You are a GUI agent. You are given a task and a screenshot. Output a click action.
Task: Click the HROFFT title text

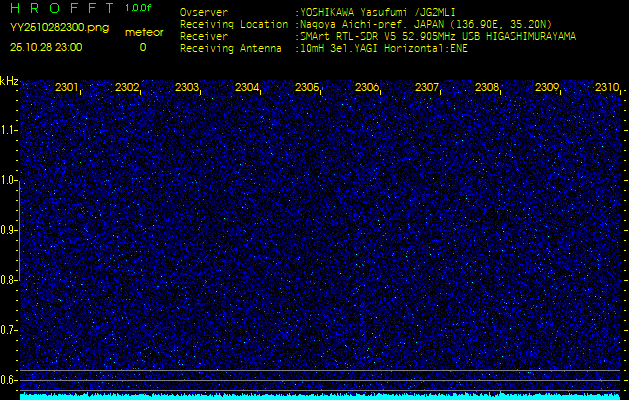point(62,8)
